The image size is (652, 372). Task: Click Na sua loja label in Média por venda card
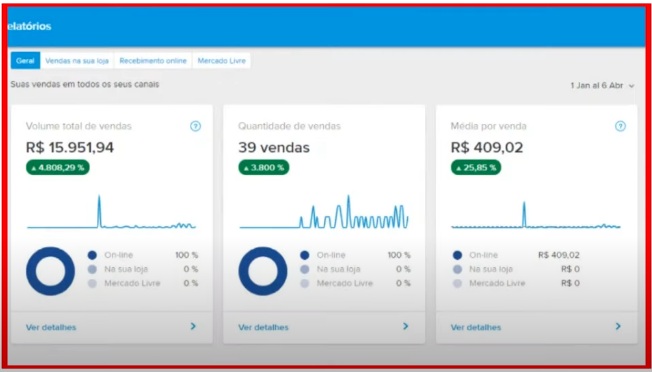[x=491, y=269]
